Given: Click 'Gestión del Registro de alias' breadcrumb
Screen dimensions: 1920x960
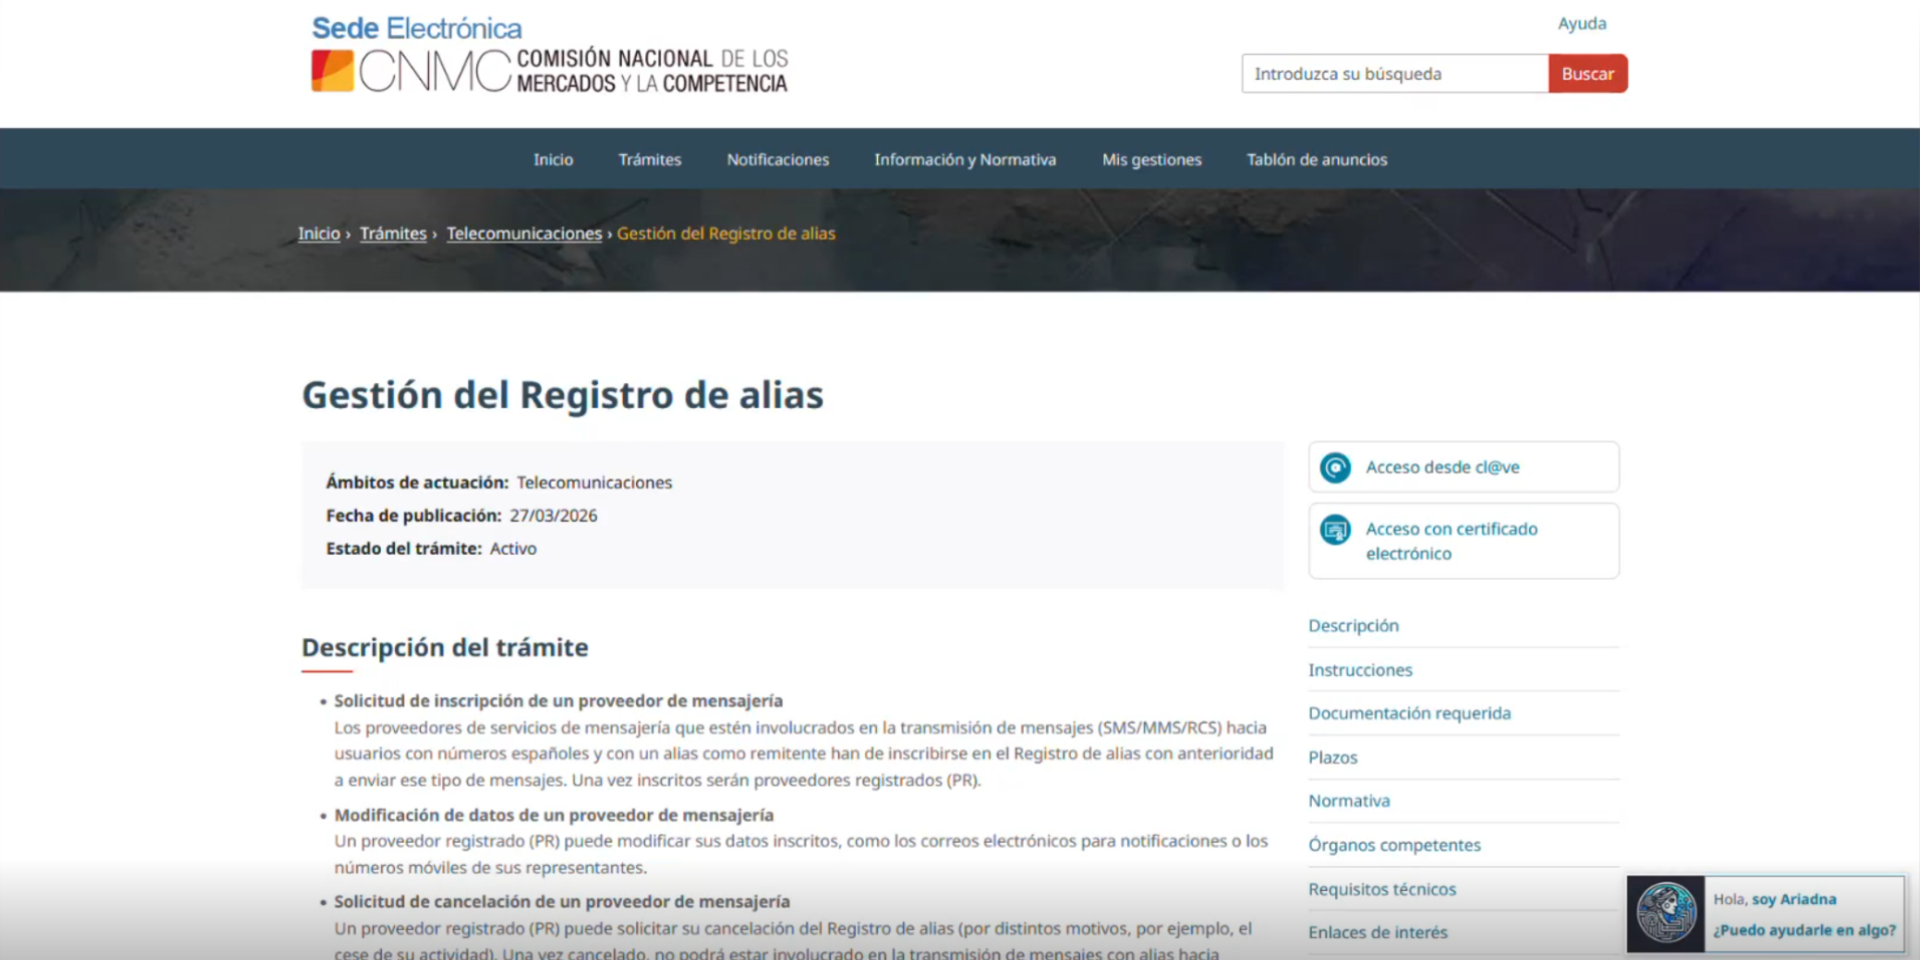Looking at the screenshot, I should pyautogui.click(x=726, y=233).
